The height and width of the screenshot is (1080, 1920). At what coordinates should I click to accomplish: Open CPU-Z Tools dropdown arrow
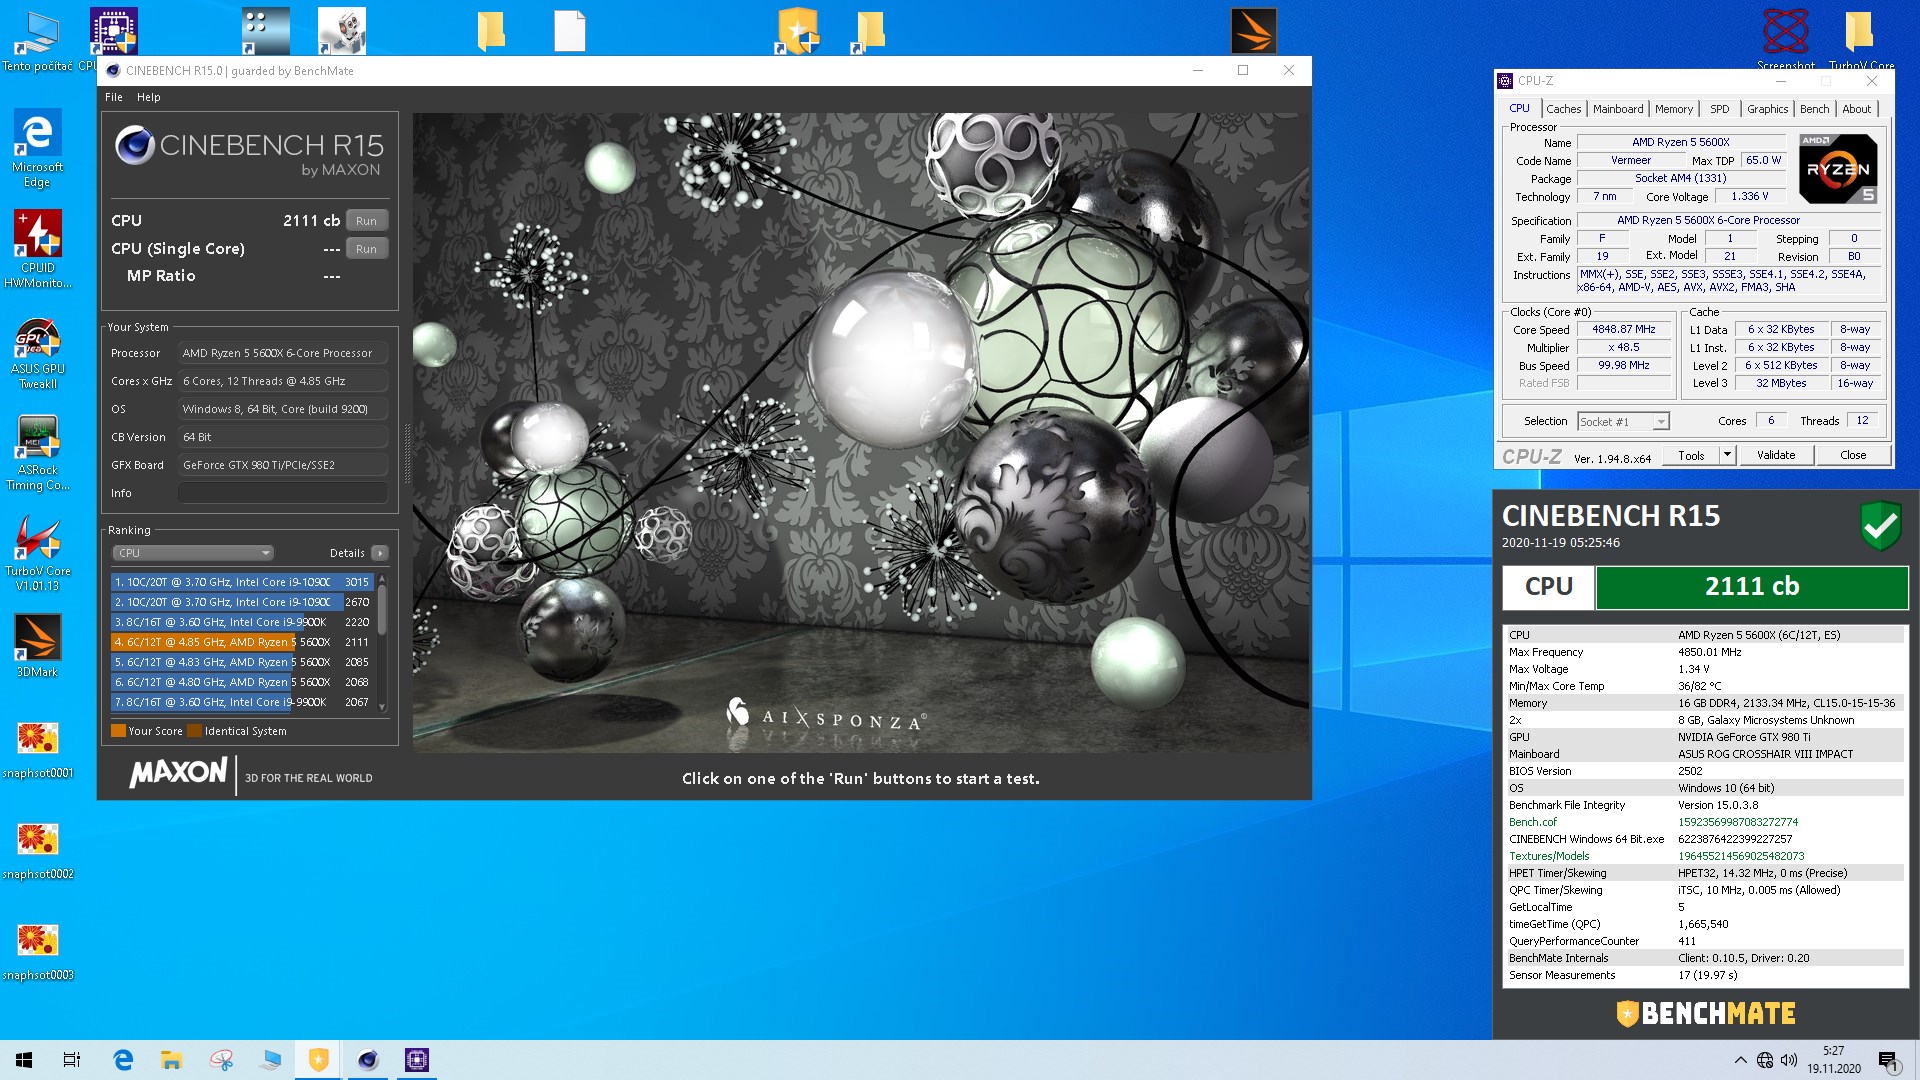point(1727,455)
